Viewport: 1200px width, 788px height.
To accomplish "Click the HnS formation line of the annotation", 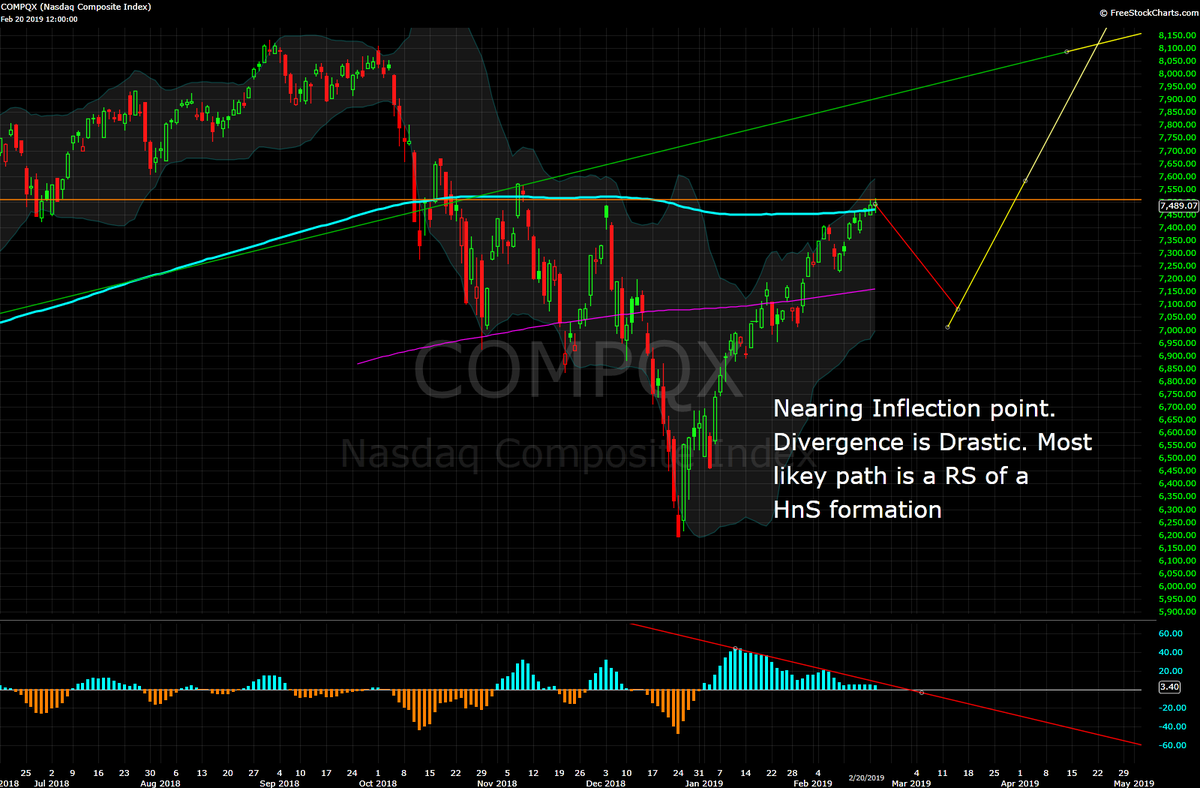I will [857, 510].
